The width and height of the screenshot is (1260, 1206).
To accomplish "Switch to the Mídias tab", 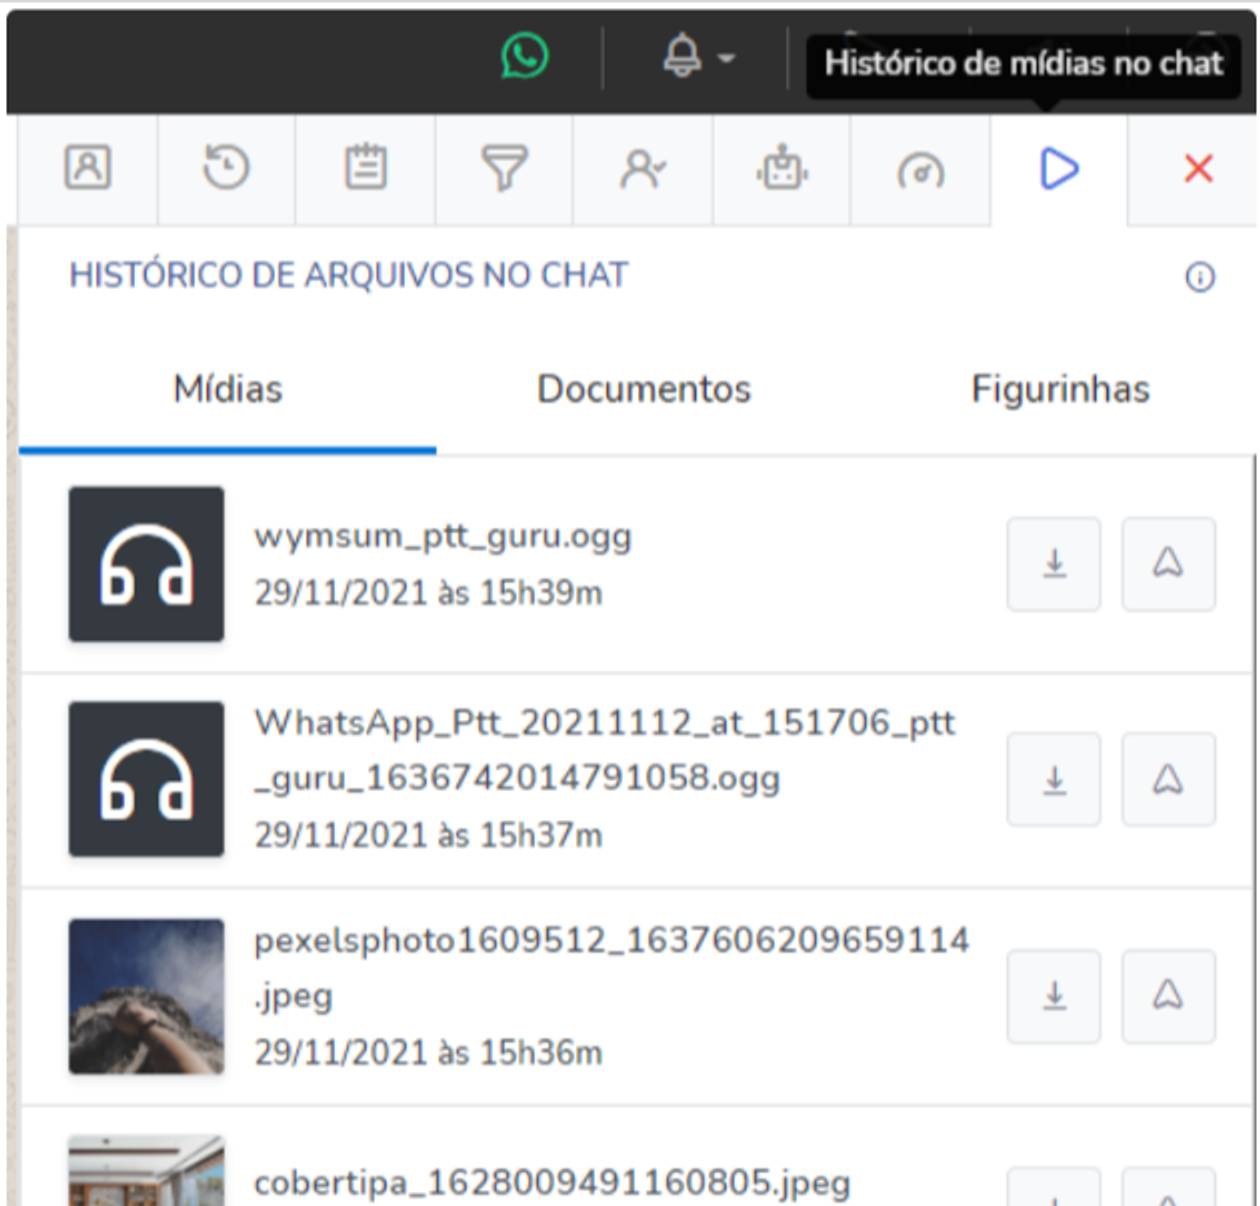I will point(228,389).
